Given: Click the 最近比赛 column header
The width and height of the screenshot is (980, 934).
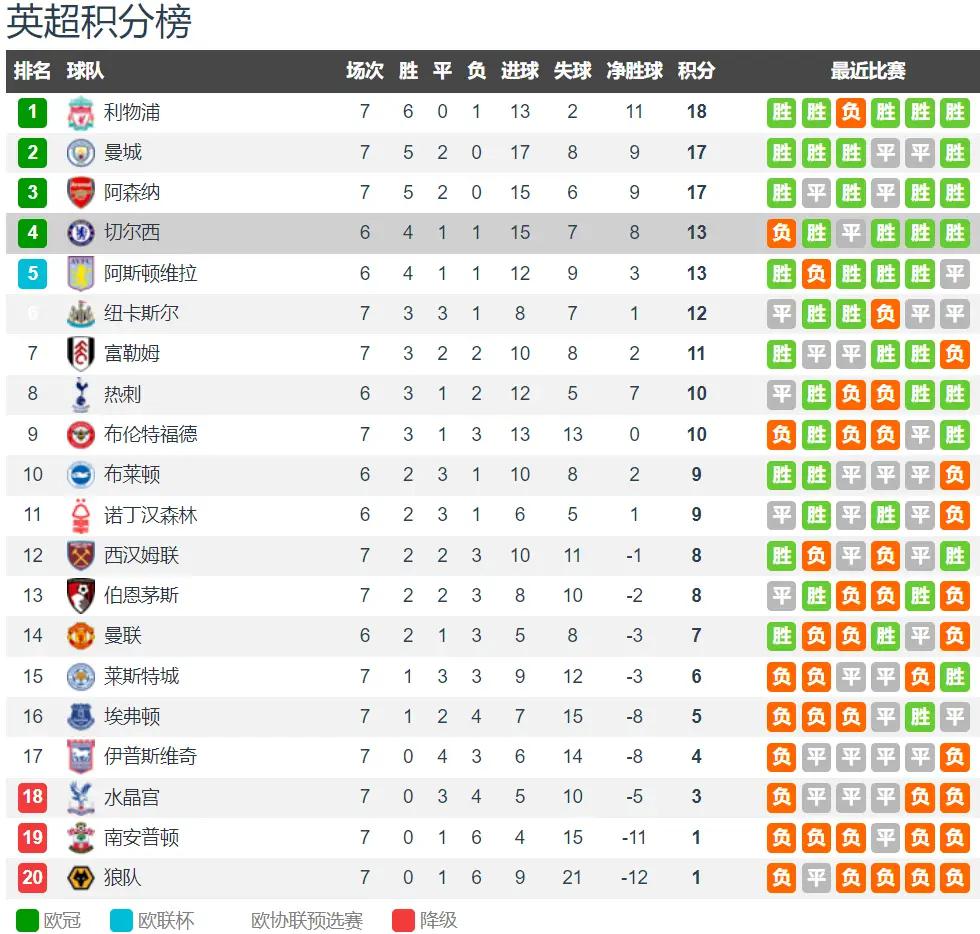Looking at the screenshot, I should tap(868, 71).
